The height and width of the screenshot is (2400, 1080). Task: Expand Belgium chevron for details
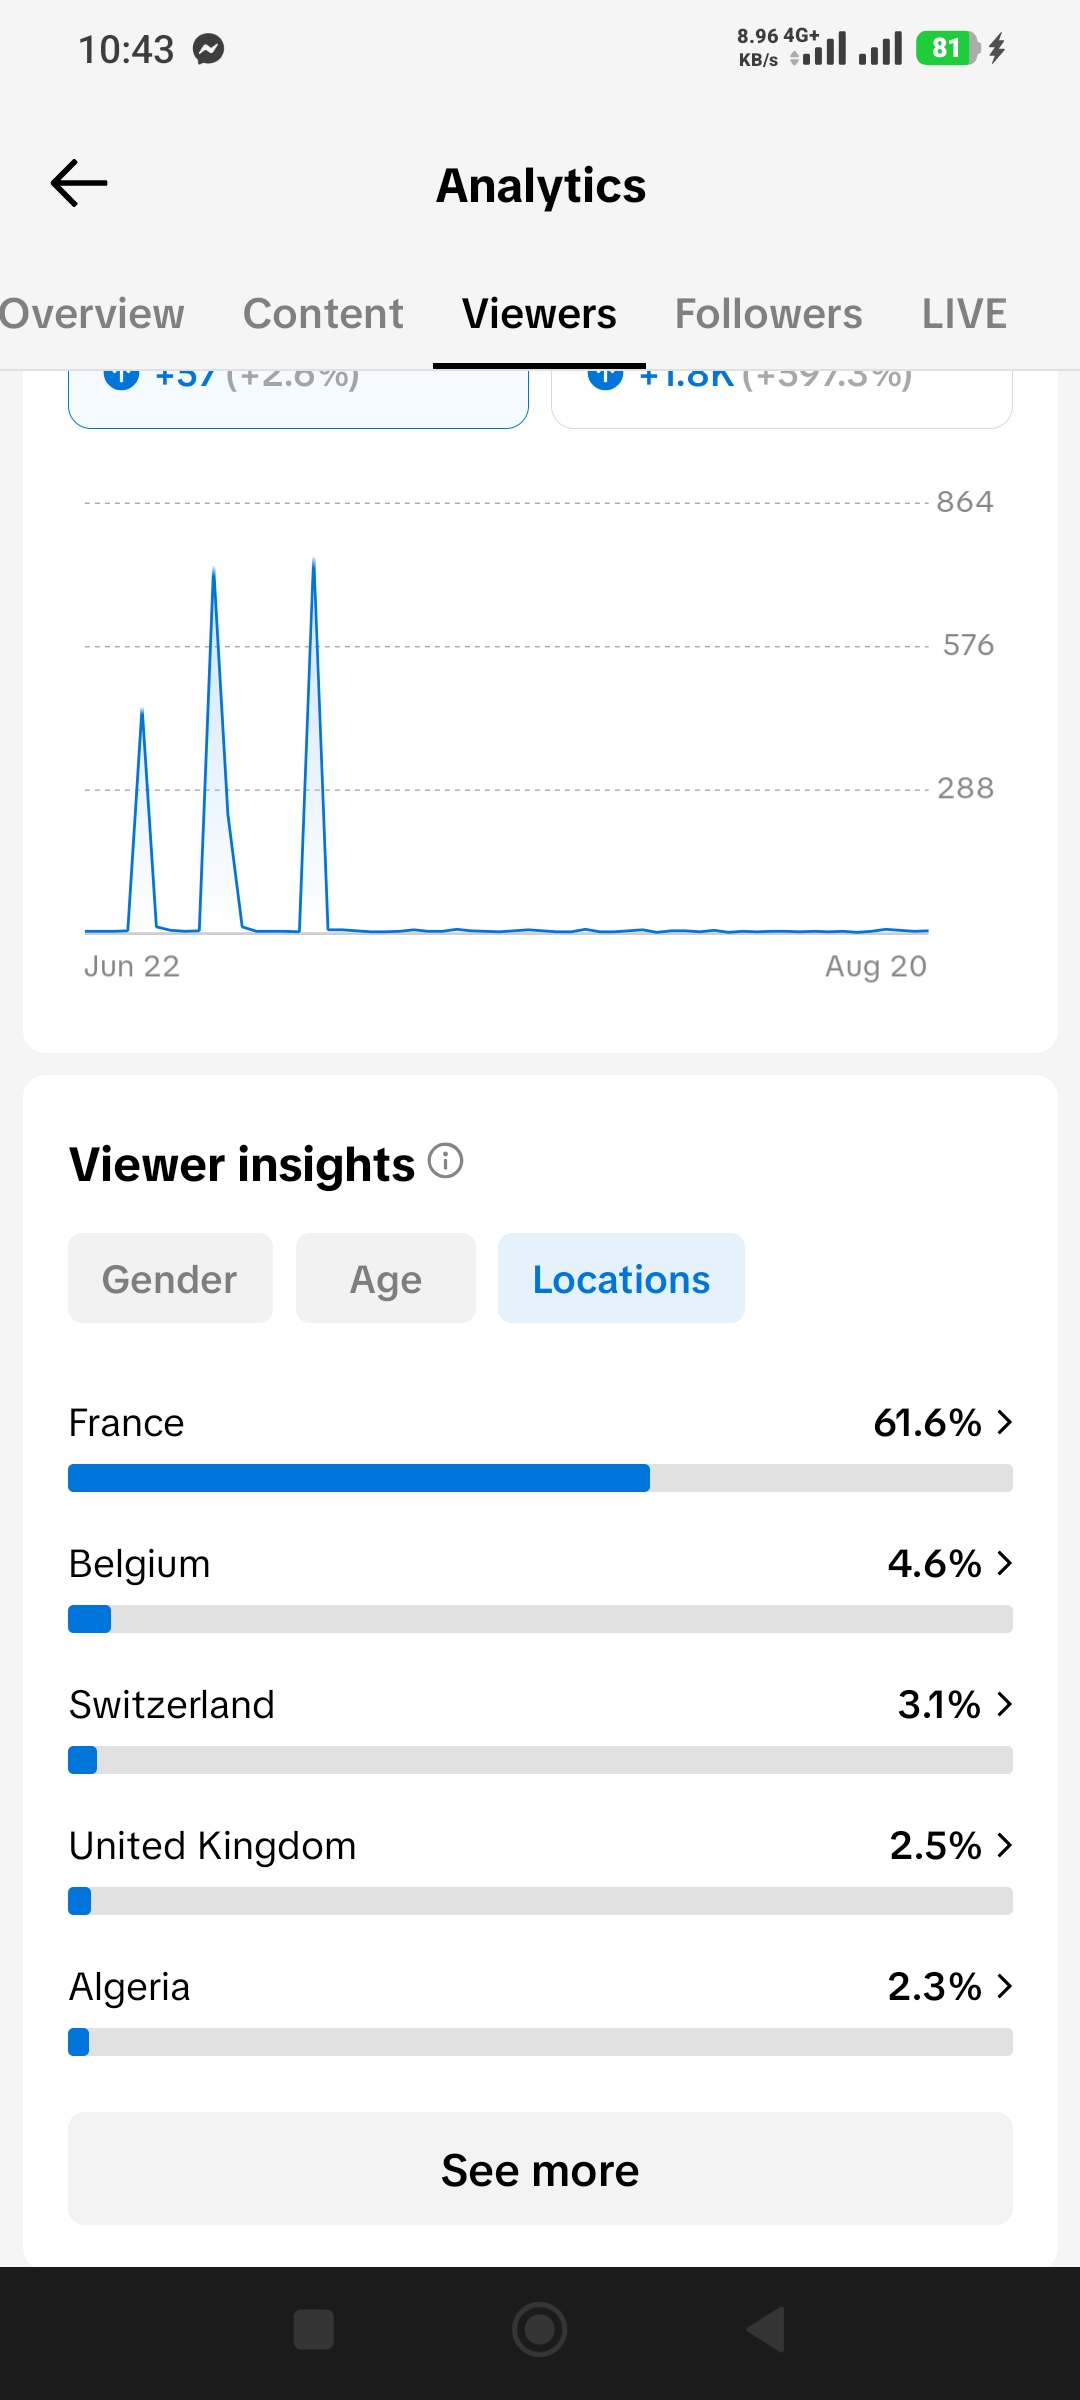pyautogui.click(x=1004, y=1563)
